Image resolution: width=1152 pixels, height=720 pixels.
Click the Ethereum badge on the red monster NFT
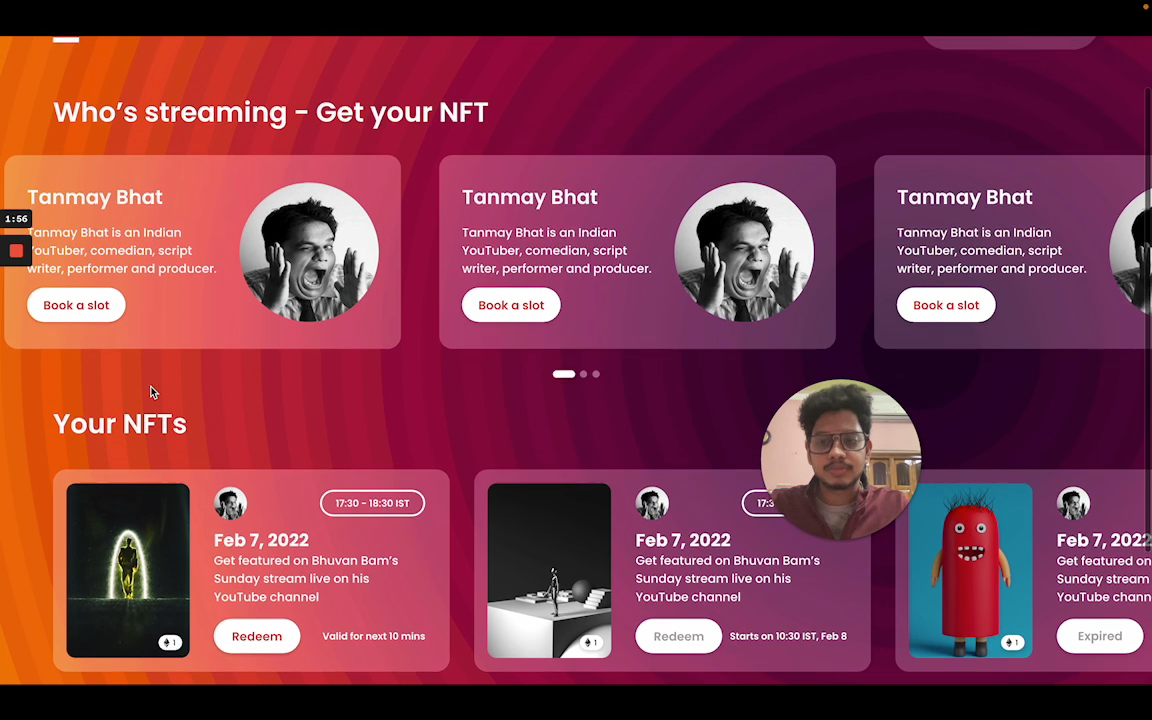(1012, 643)
